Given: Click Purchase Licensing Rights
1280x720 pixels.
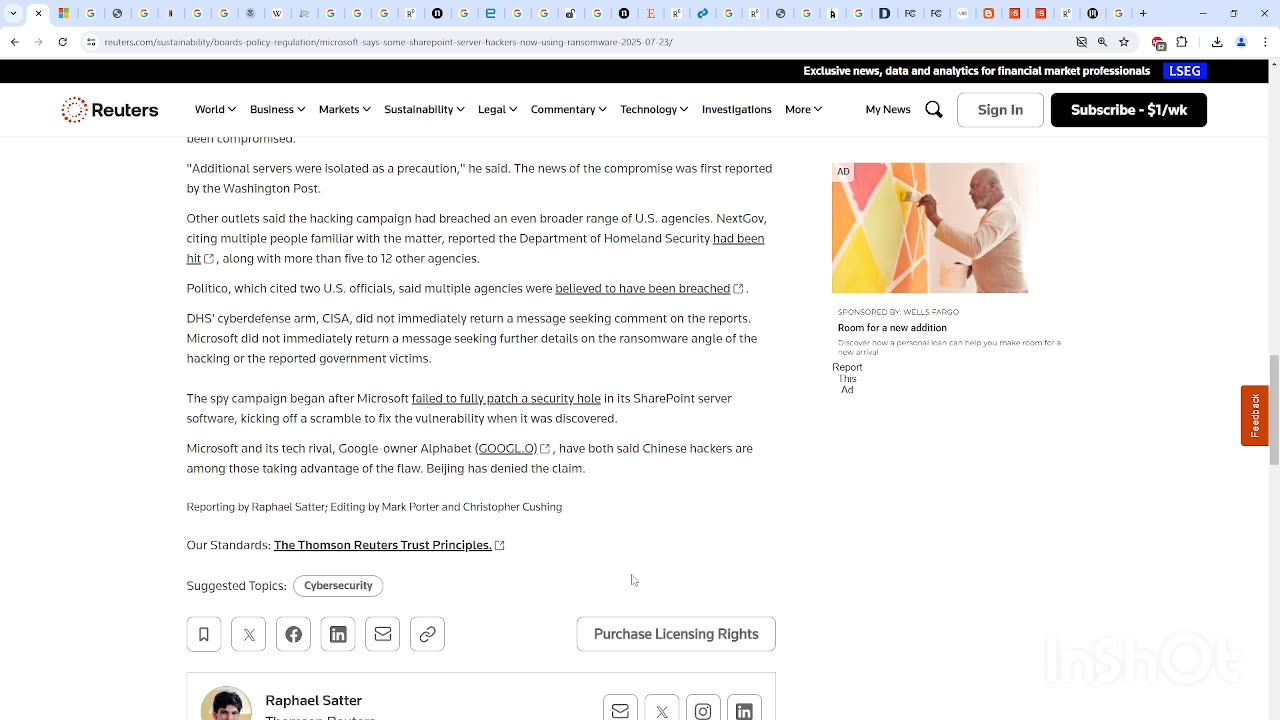Looking at the screenshot, I should click(676, 634).
